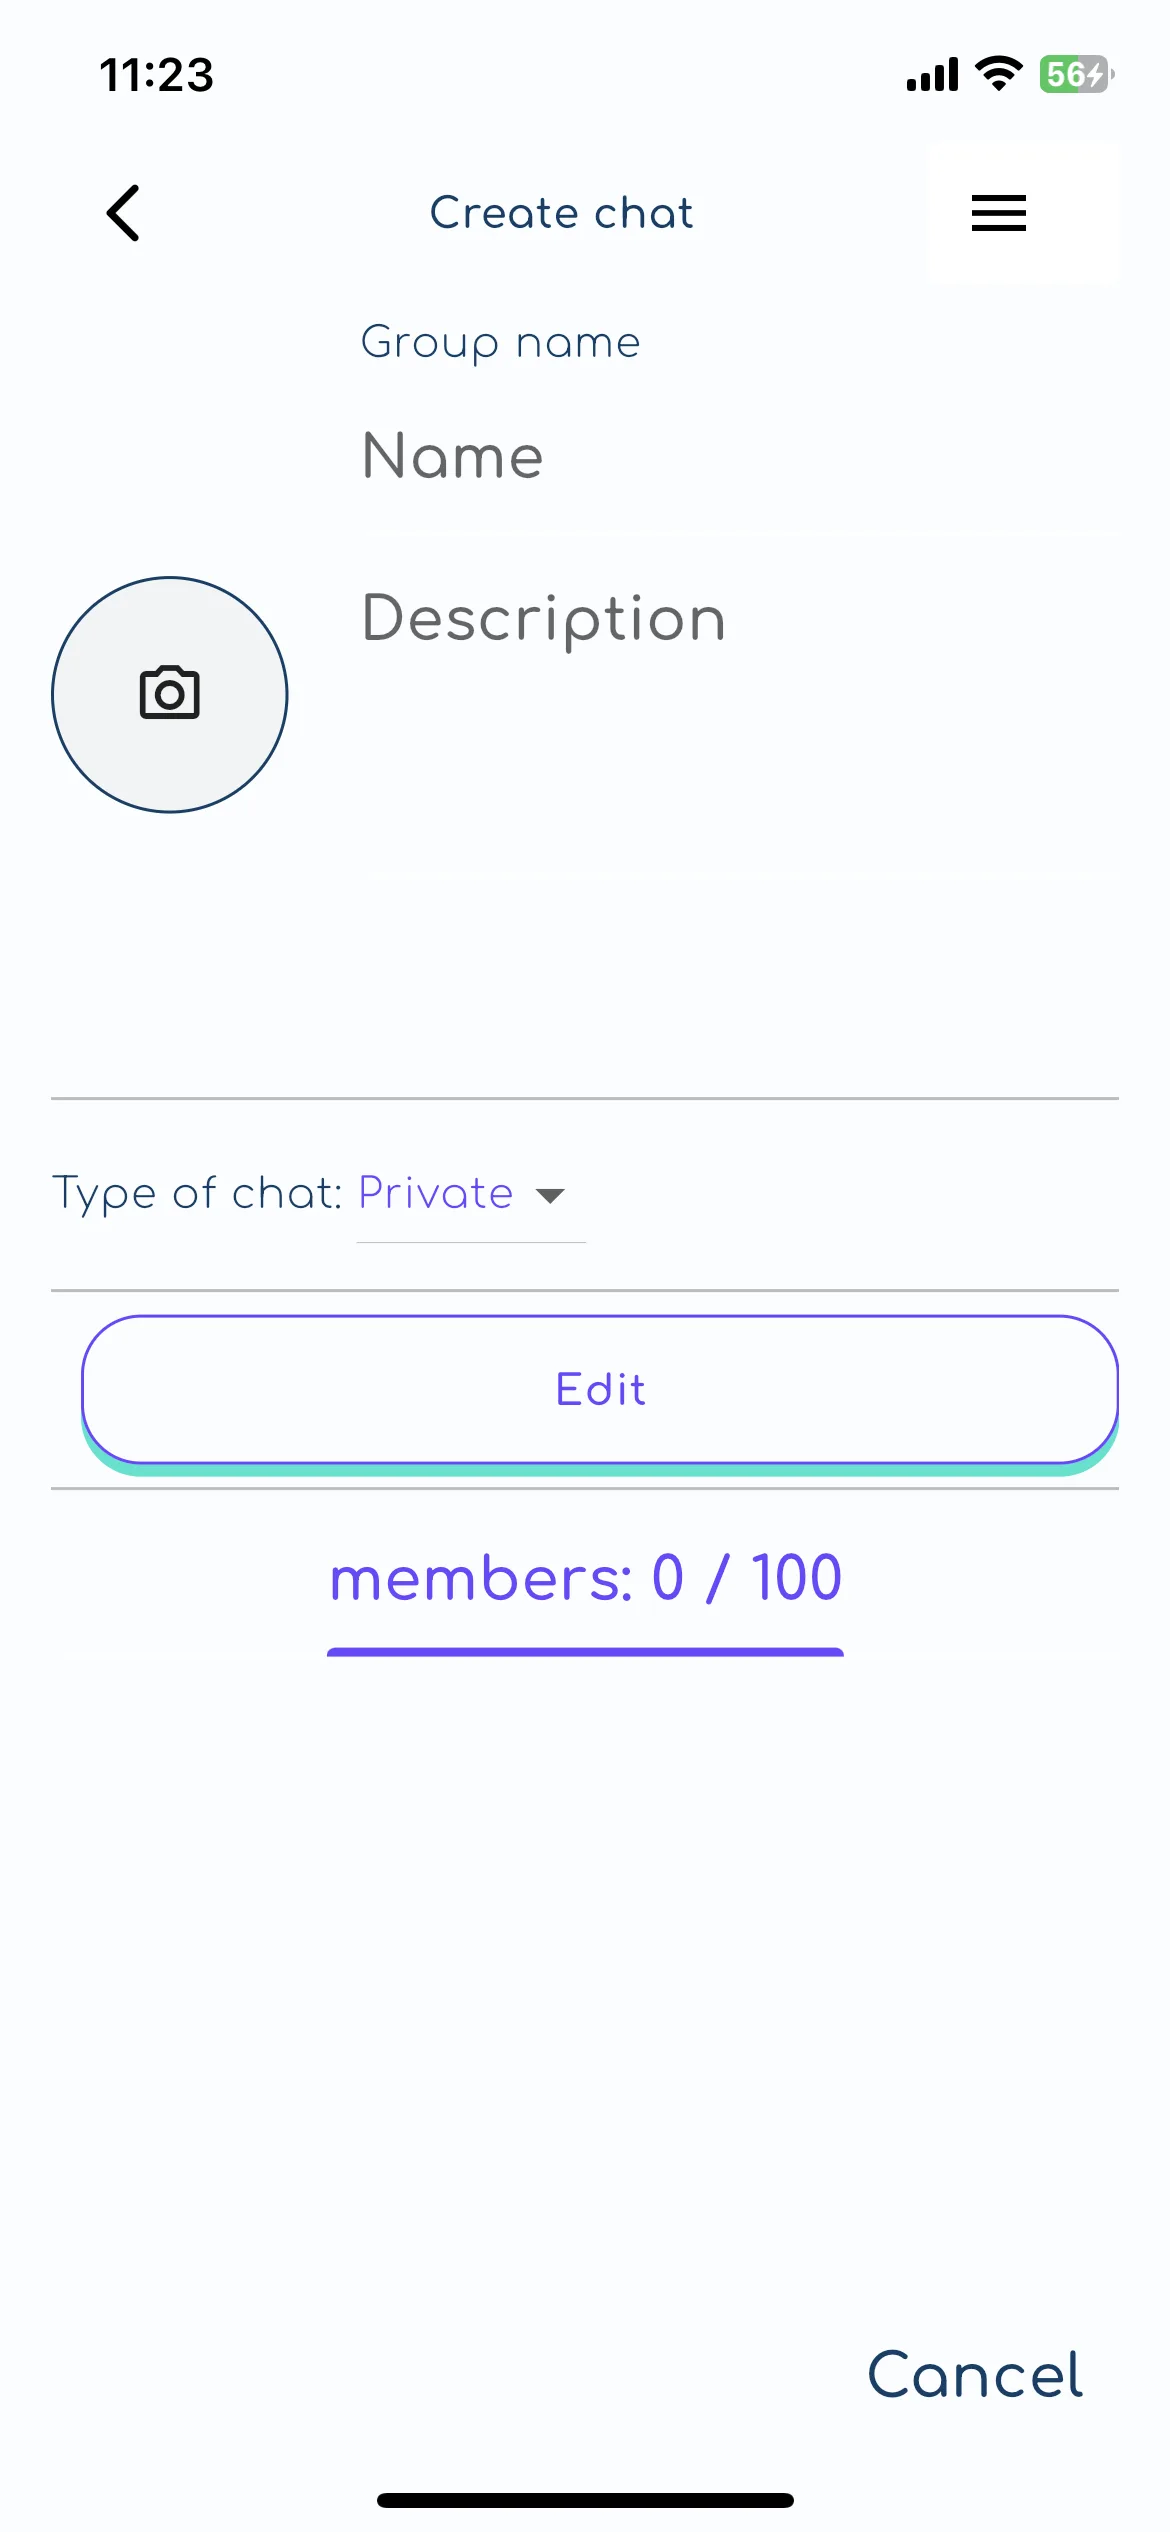Tap the cellular signal bars icon

[x=932, y=75]
